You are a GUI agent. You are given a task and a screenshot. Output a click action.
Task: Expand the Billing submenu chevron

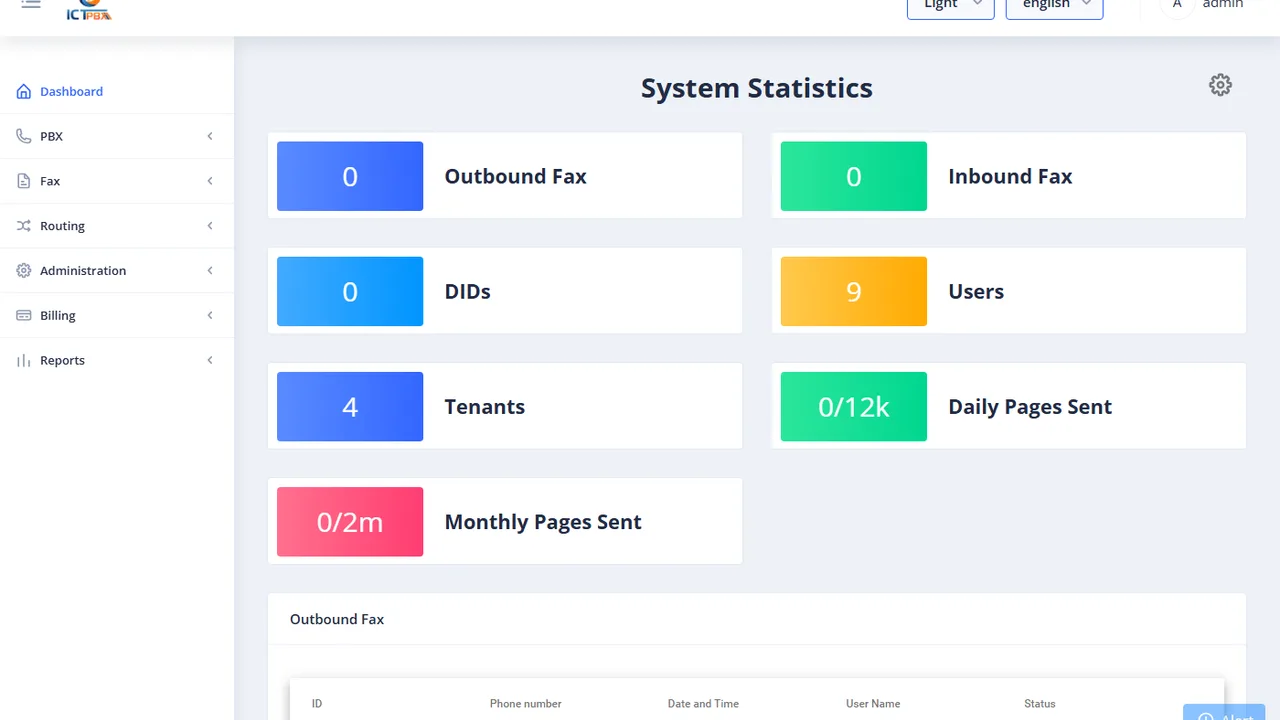pyautogui.click(x=210, y=316)
